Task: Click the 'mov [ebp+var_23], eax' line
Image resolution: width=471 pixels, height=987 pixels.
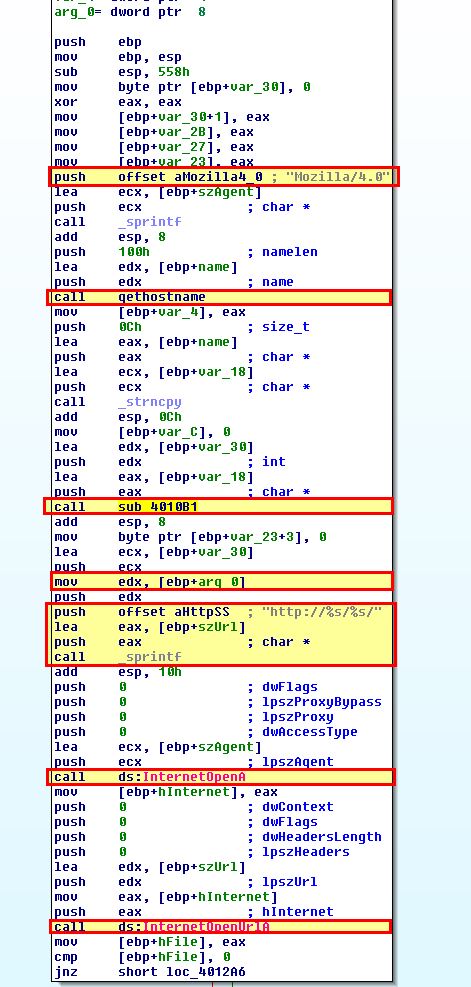Action: click(x=154, y=162)
